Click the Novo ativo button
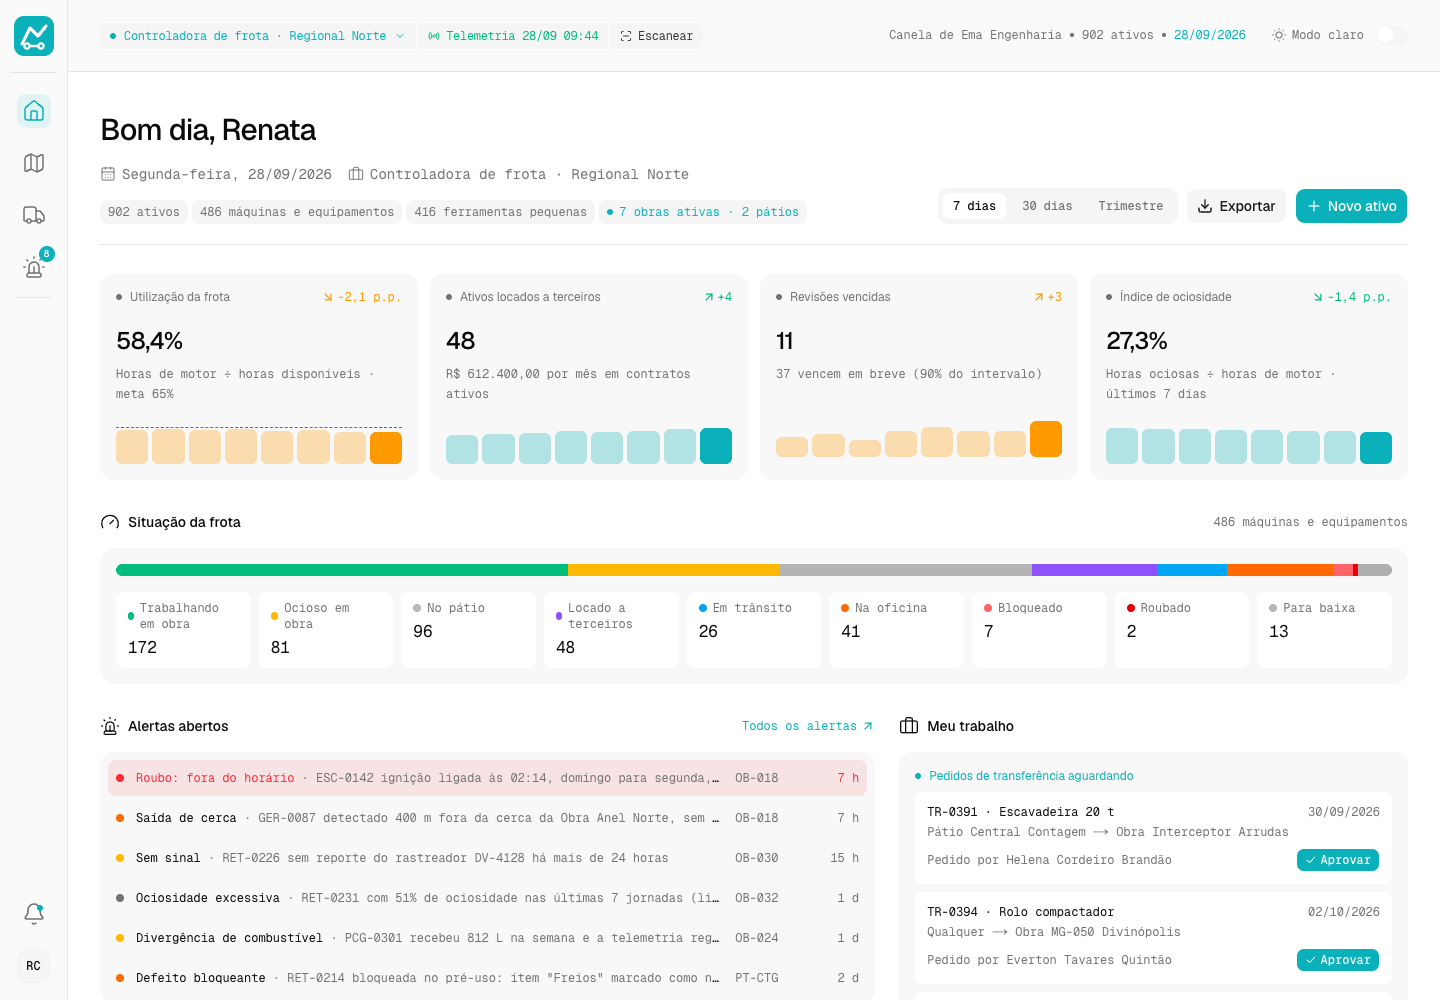This screenshot has width=1440, height=1000. coord(1352,206)
